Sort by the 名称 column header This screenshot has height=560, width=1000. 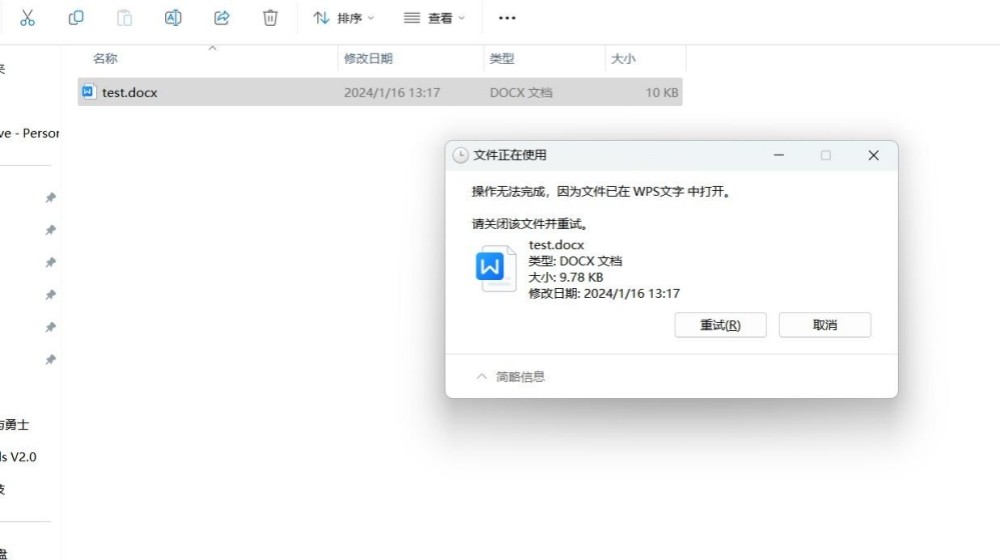105,59
